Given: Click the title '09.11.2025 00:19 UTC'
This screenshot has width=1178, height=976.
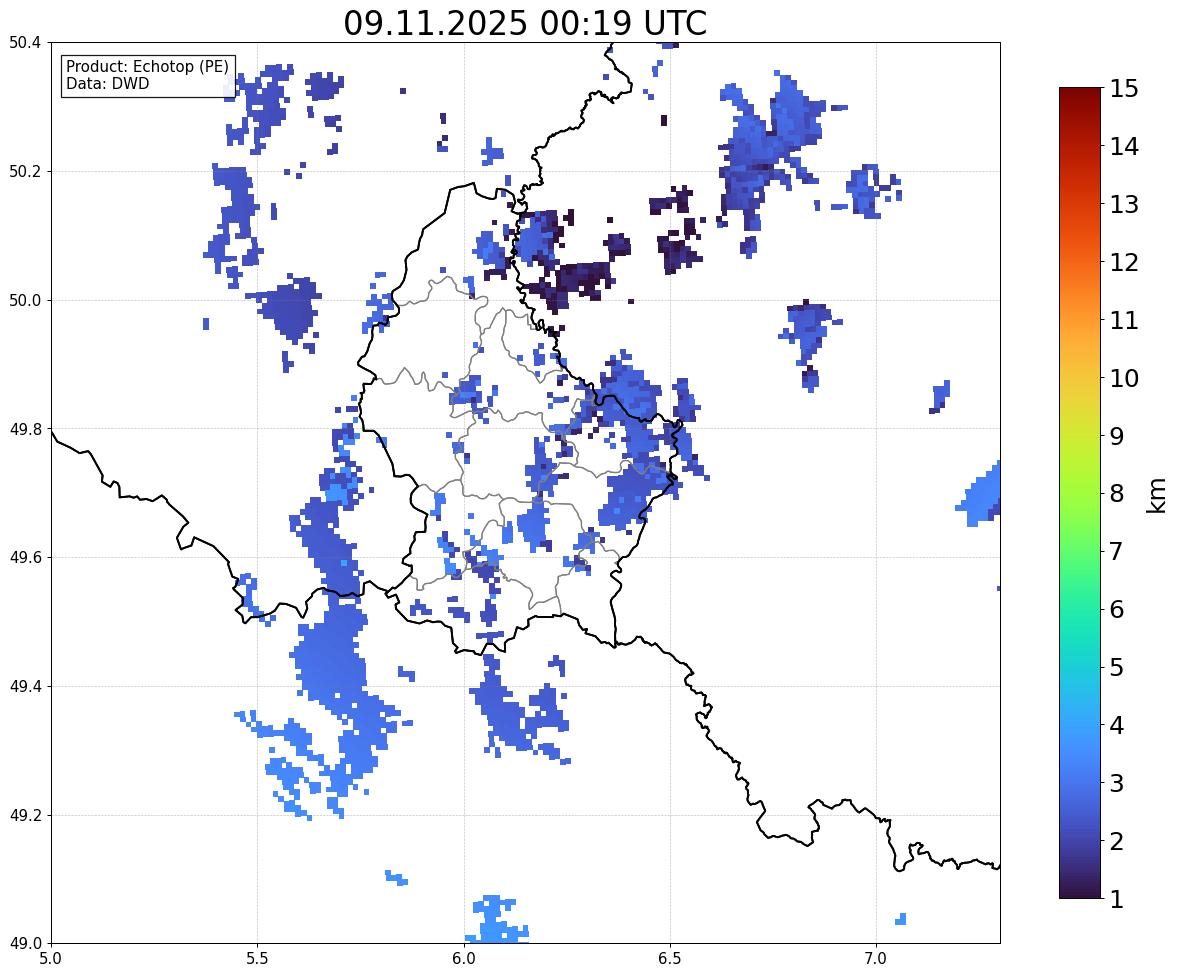Looking at the screenshot, I should tap(525, 23).
